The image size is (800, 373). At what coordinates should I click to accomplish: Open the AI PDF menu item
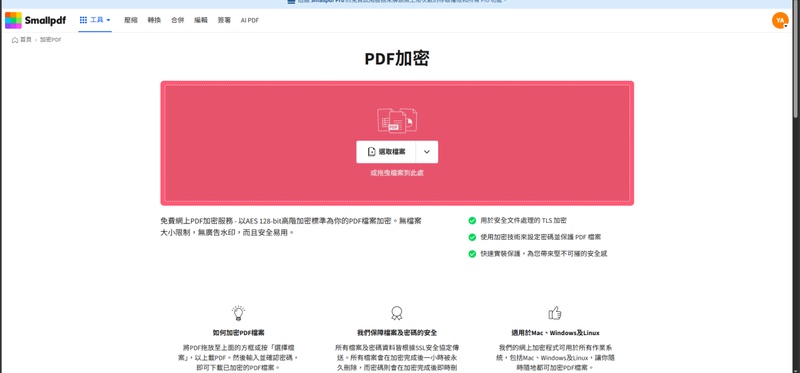pyautogui.click(x=249, y=20)
